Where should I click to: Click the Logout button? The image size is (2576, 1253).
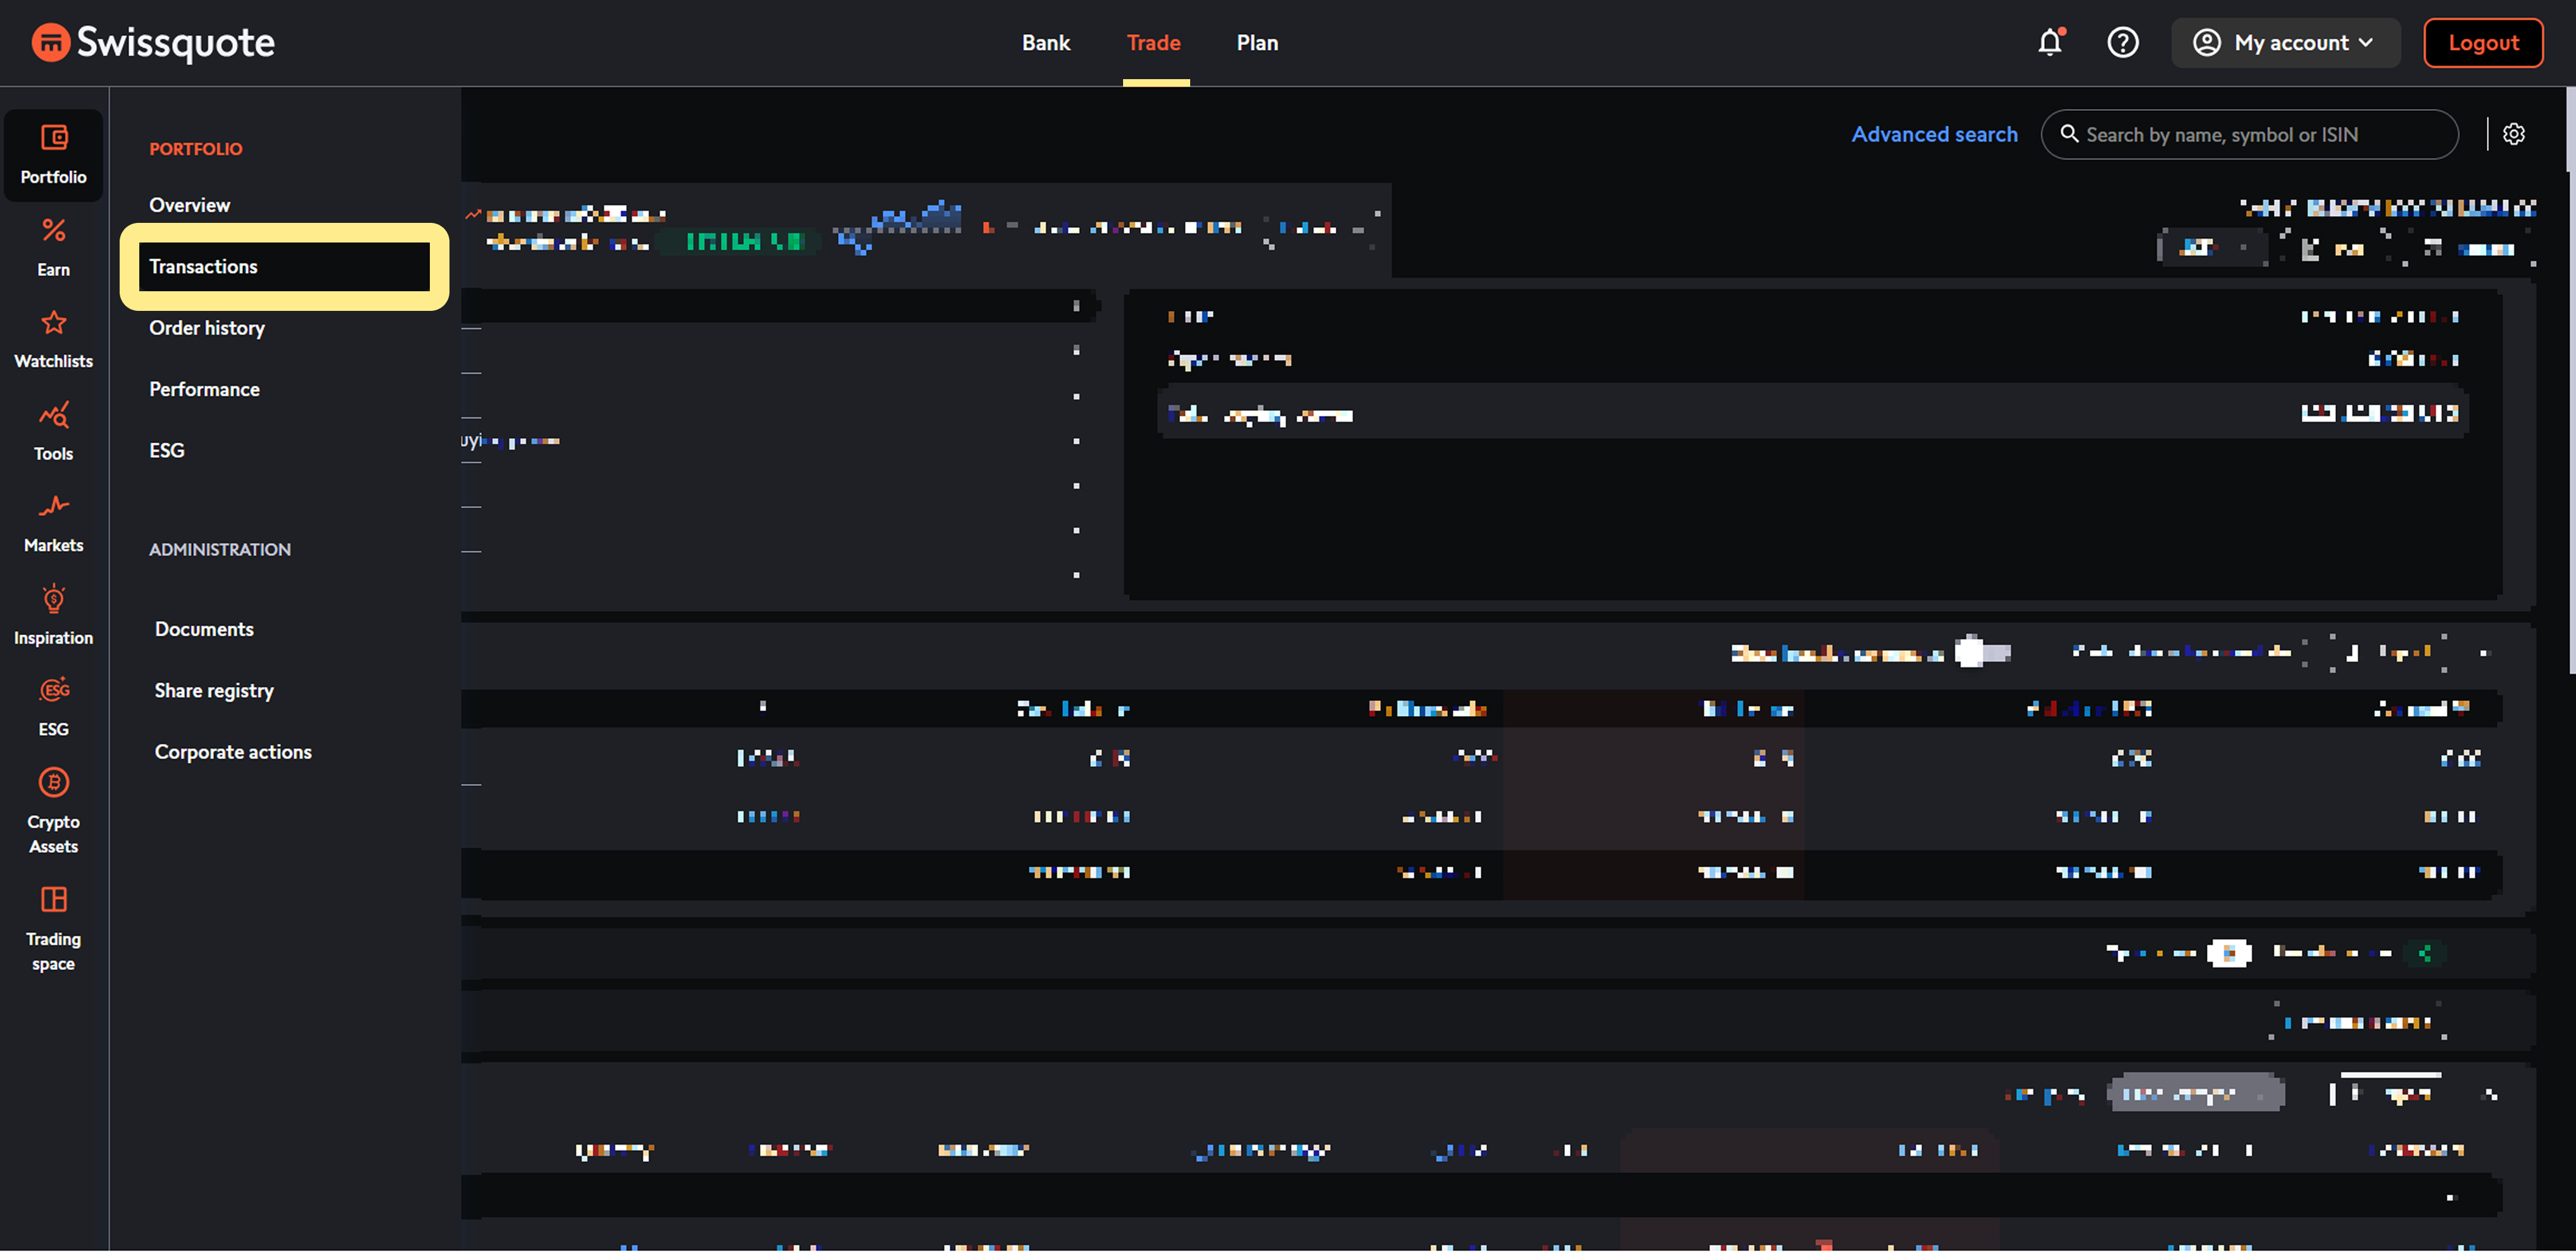click(x=2482, y=42)
